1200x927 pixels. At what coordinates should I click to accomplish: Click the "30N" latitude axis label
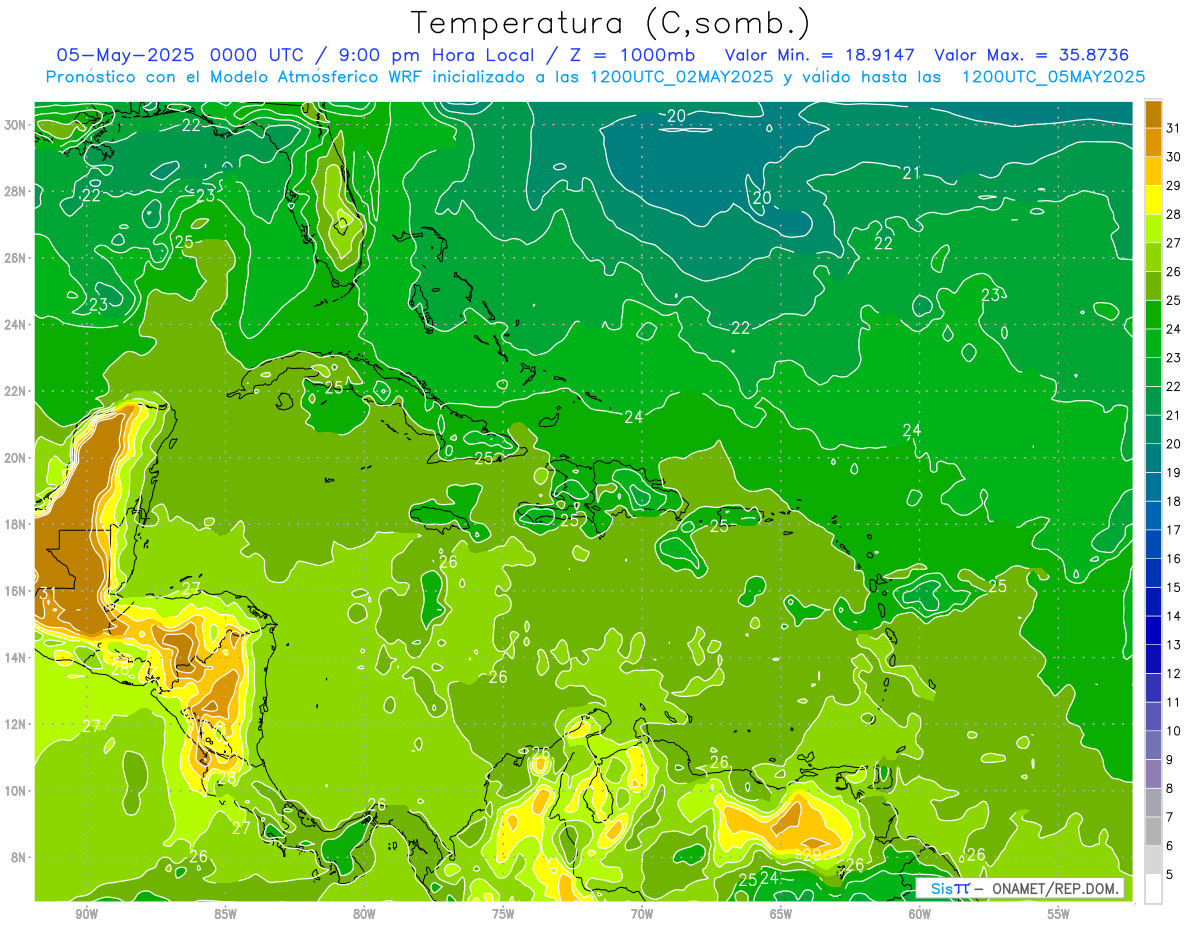(16, 125)
